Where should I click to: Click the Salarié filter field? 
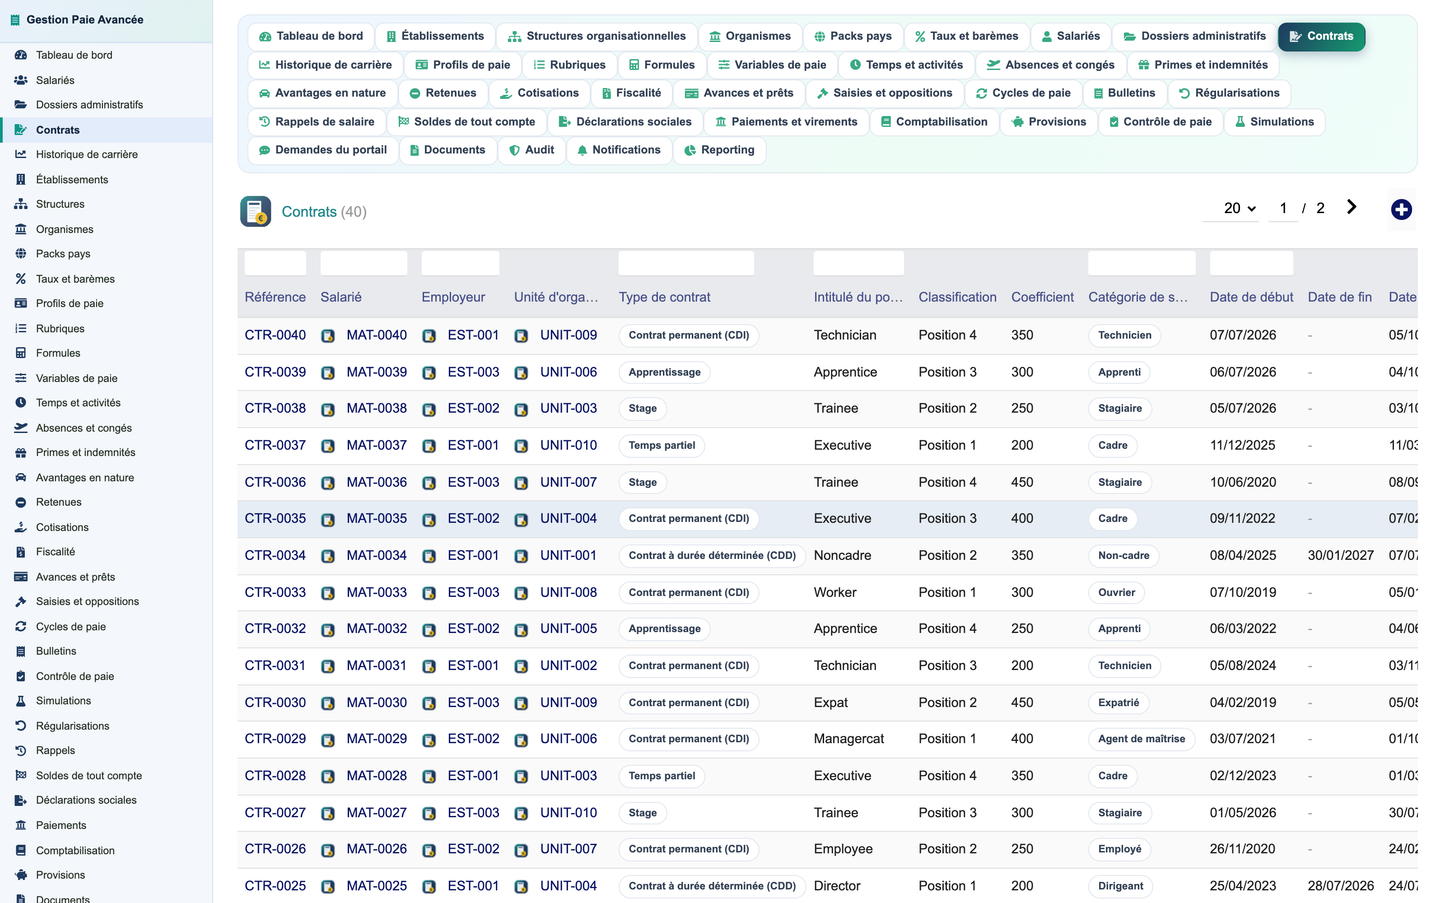(x=363, y=263)
